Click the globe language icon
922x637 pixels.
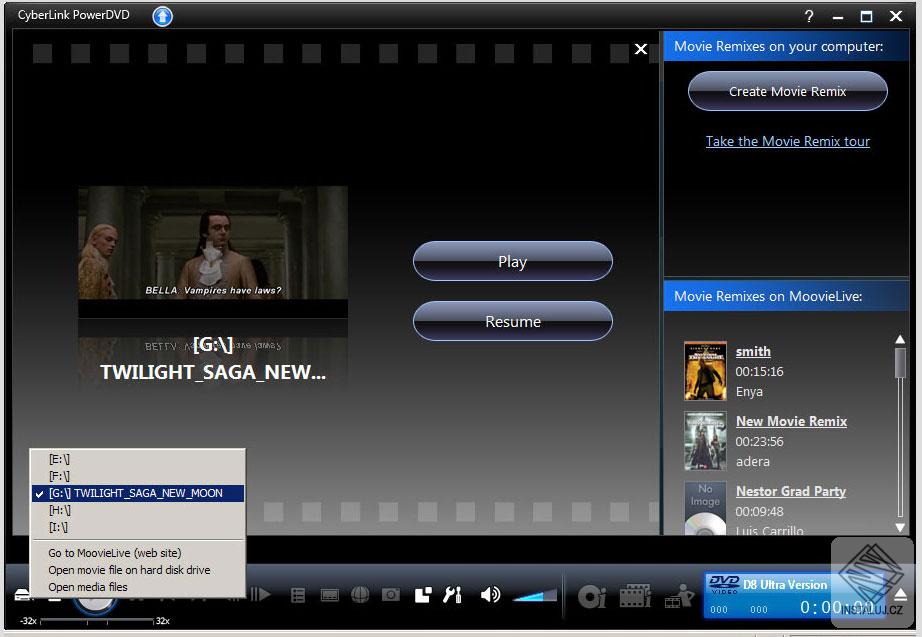360,595
